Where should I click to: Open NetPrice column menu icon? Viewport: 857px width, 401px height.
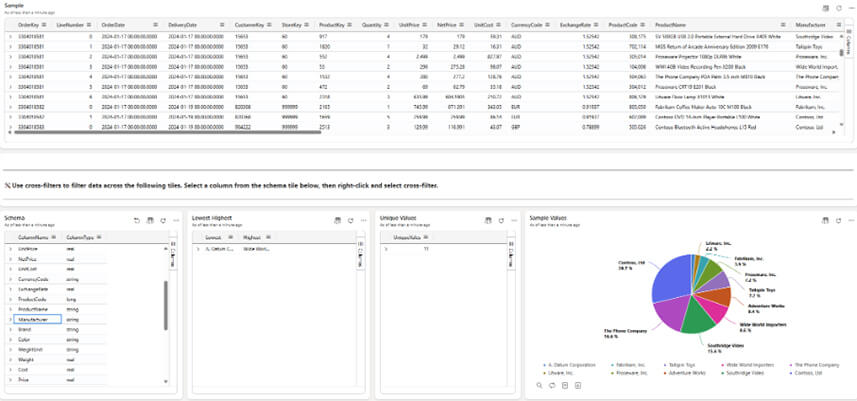pyautogui.click(x=461, y=25)
